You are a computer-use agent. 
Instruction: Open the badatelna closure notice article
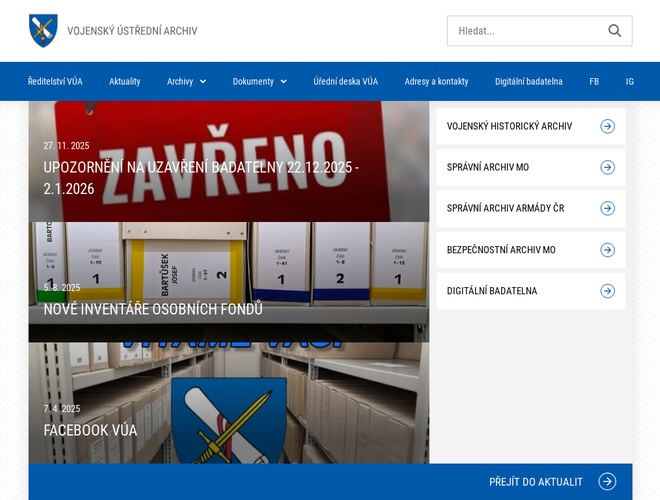click(x=201, y=177)
